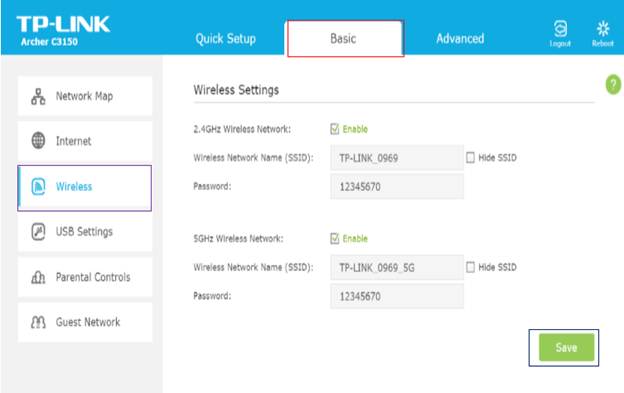Click the 2.4GHz SSID field TP-LINK_0969
Viewport: 624px width, 393px height.
pyautogui.click(x=397, y=158)
